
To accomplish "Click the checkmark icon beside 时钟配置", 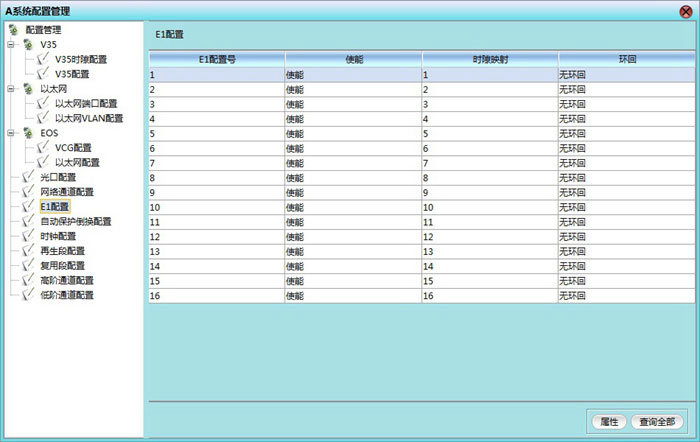I will [28, 236].
